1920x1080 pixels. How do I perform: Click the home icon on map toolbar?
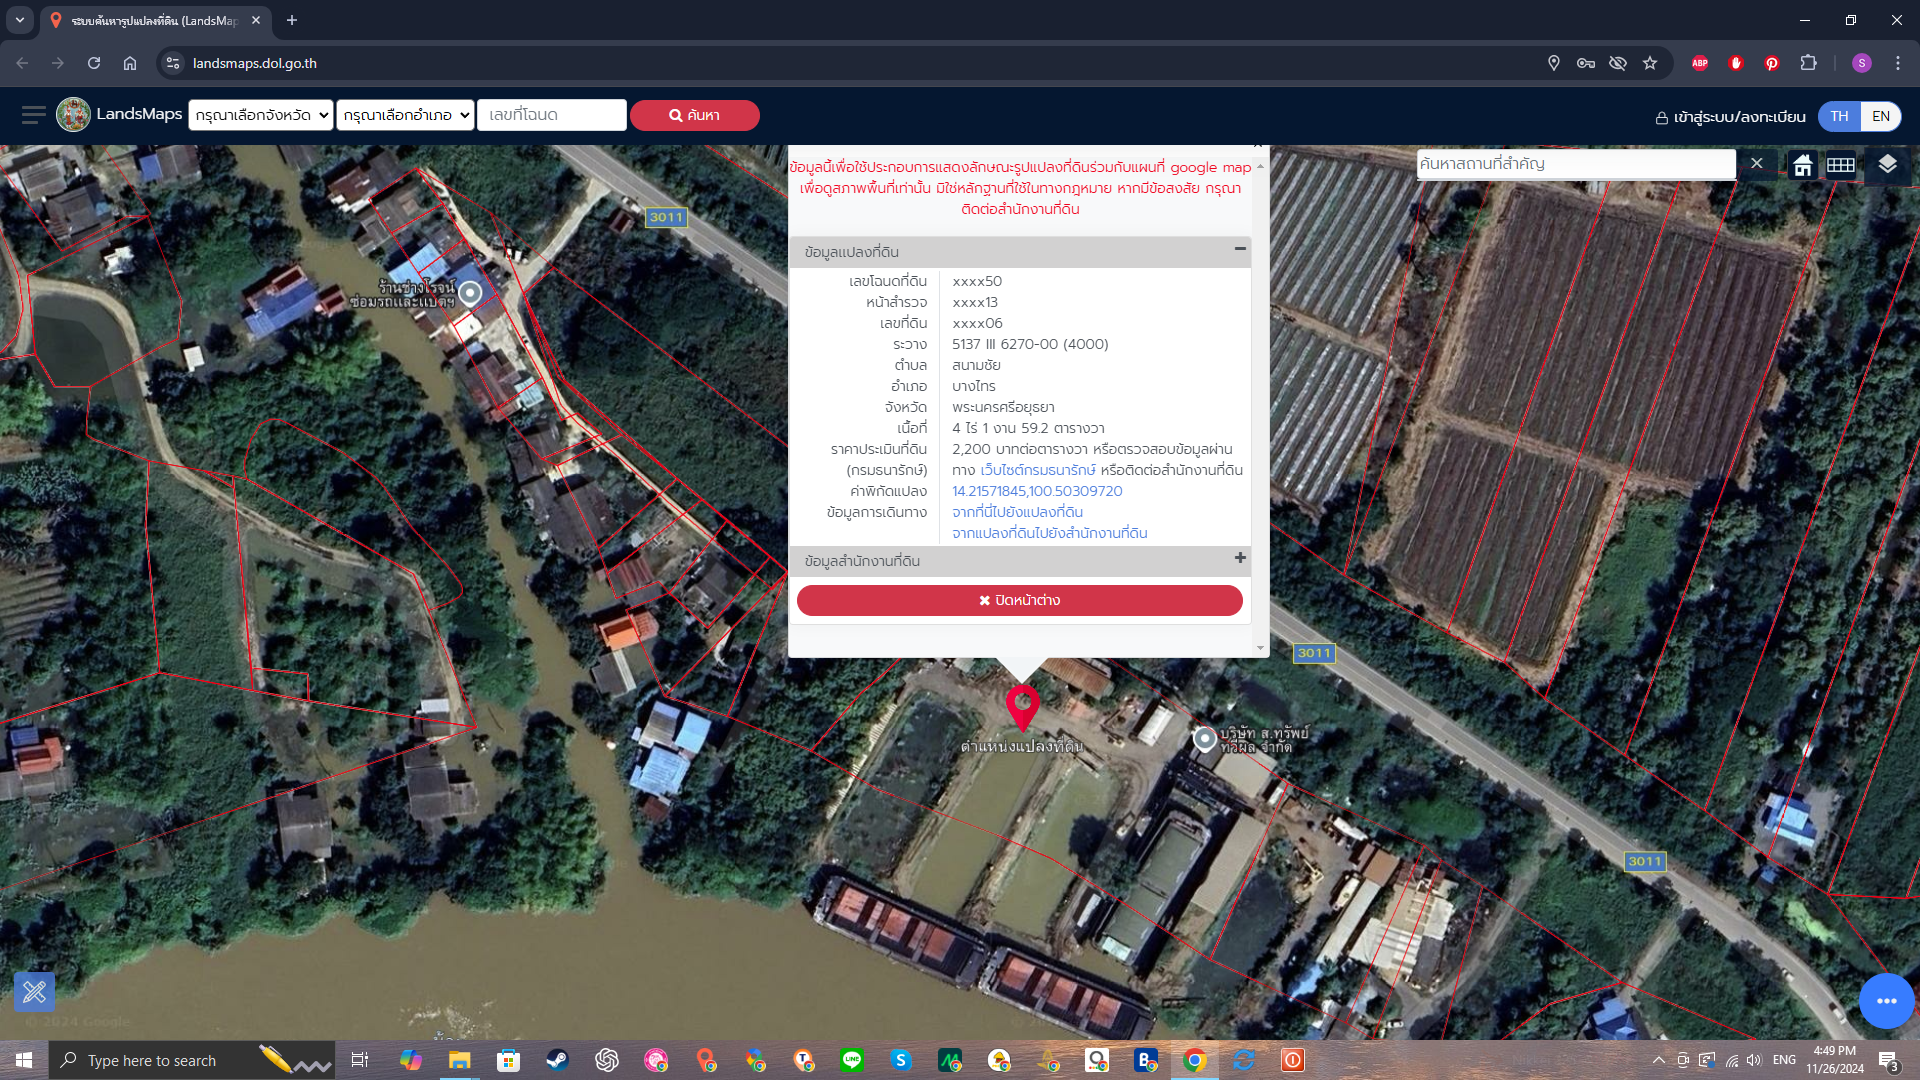pyautogui.click(x=1802, y=165)
